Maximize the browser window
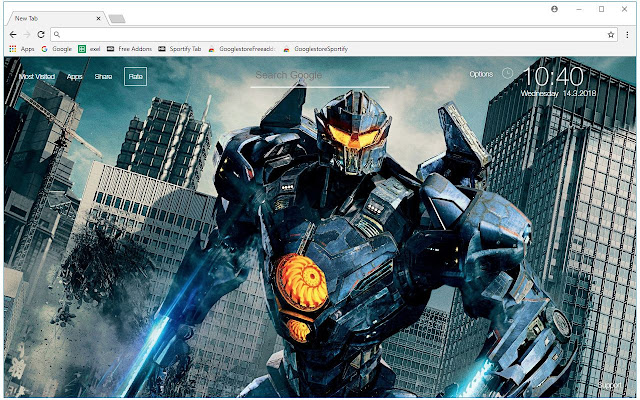The image size is (640, 400). coord(601,9)
